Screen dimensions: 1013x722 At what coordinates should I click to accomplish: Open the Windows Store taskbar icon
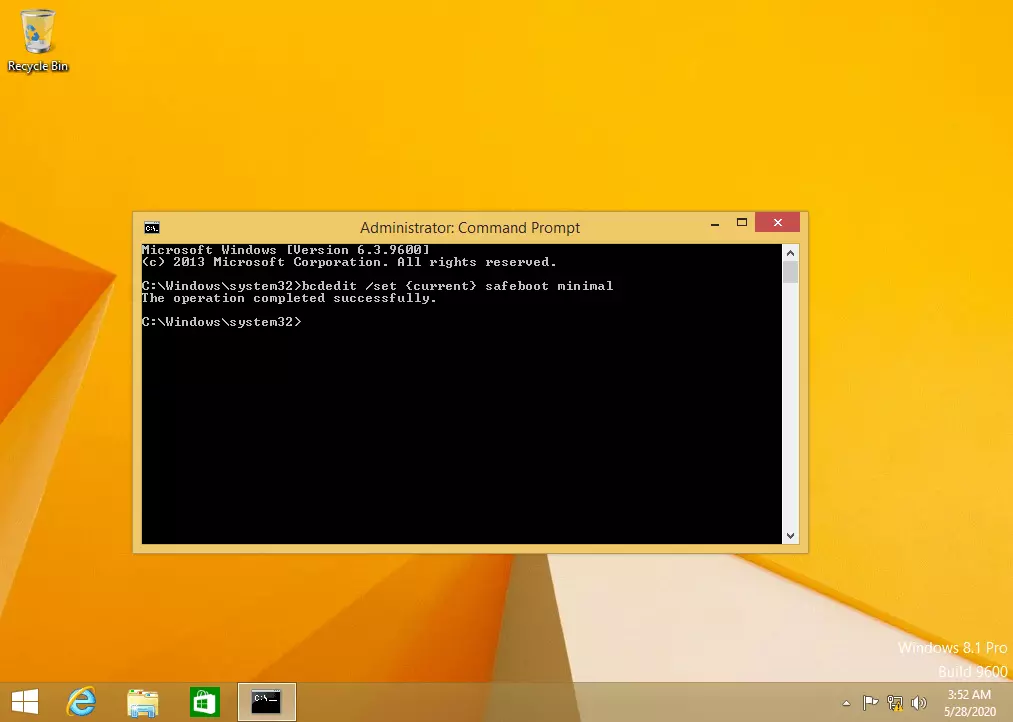(205, 702)
